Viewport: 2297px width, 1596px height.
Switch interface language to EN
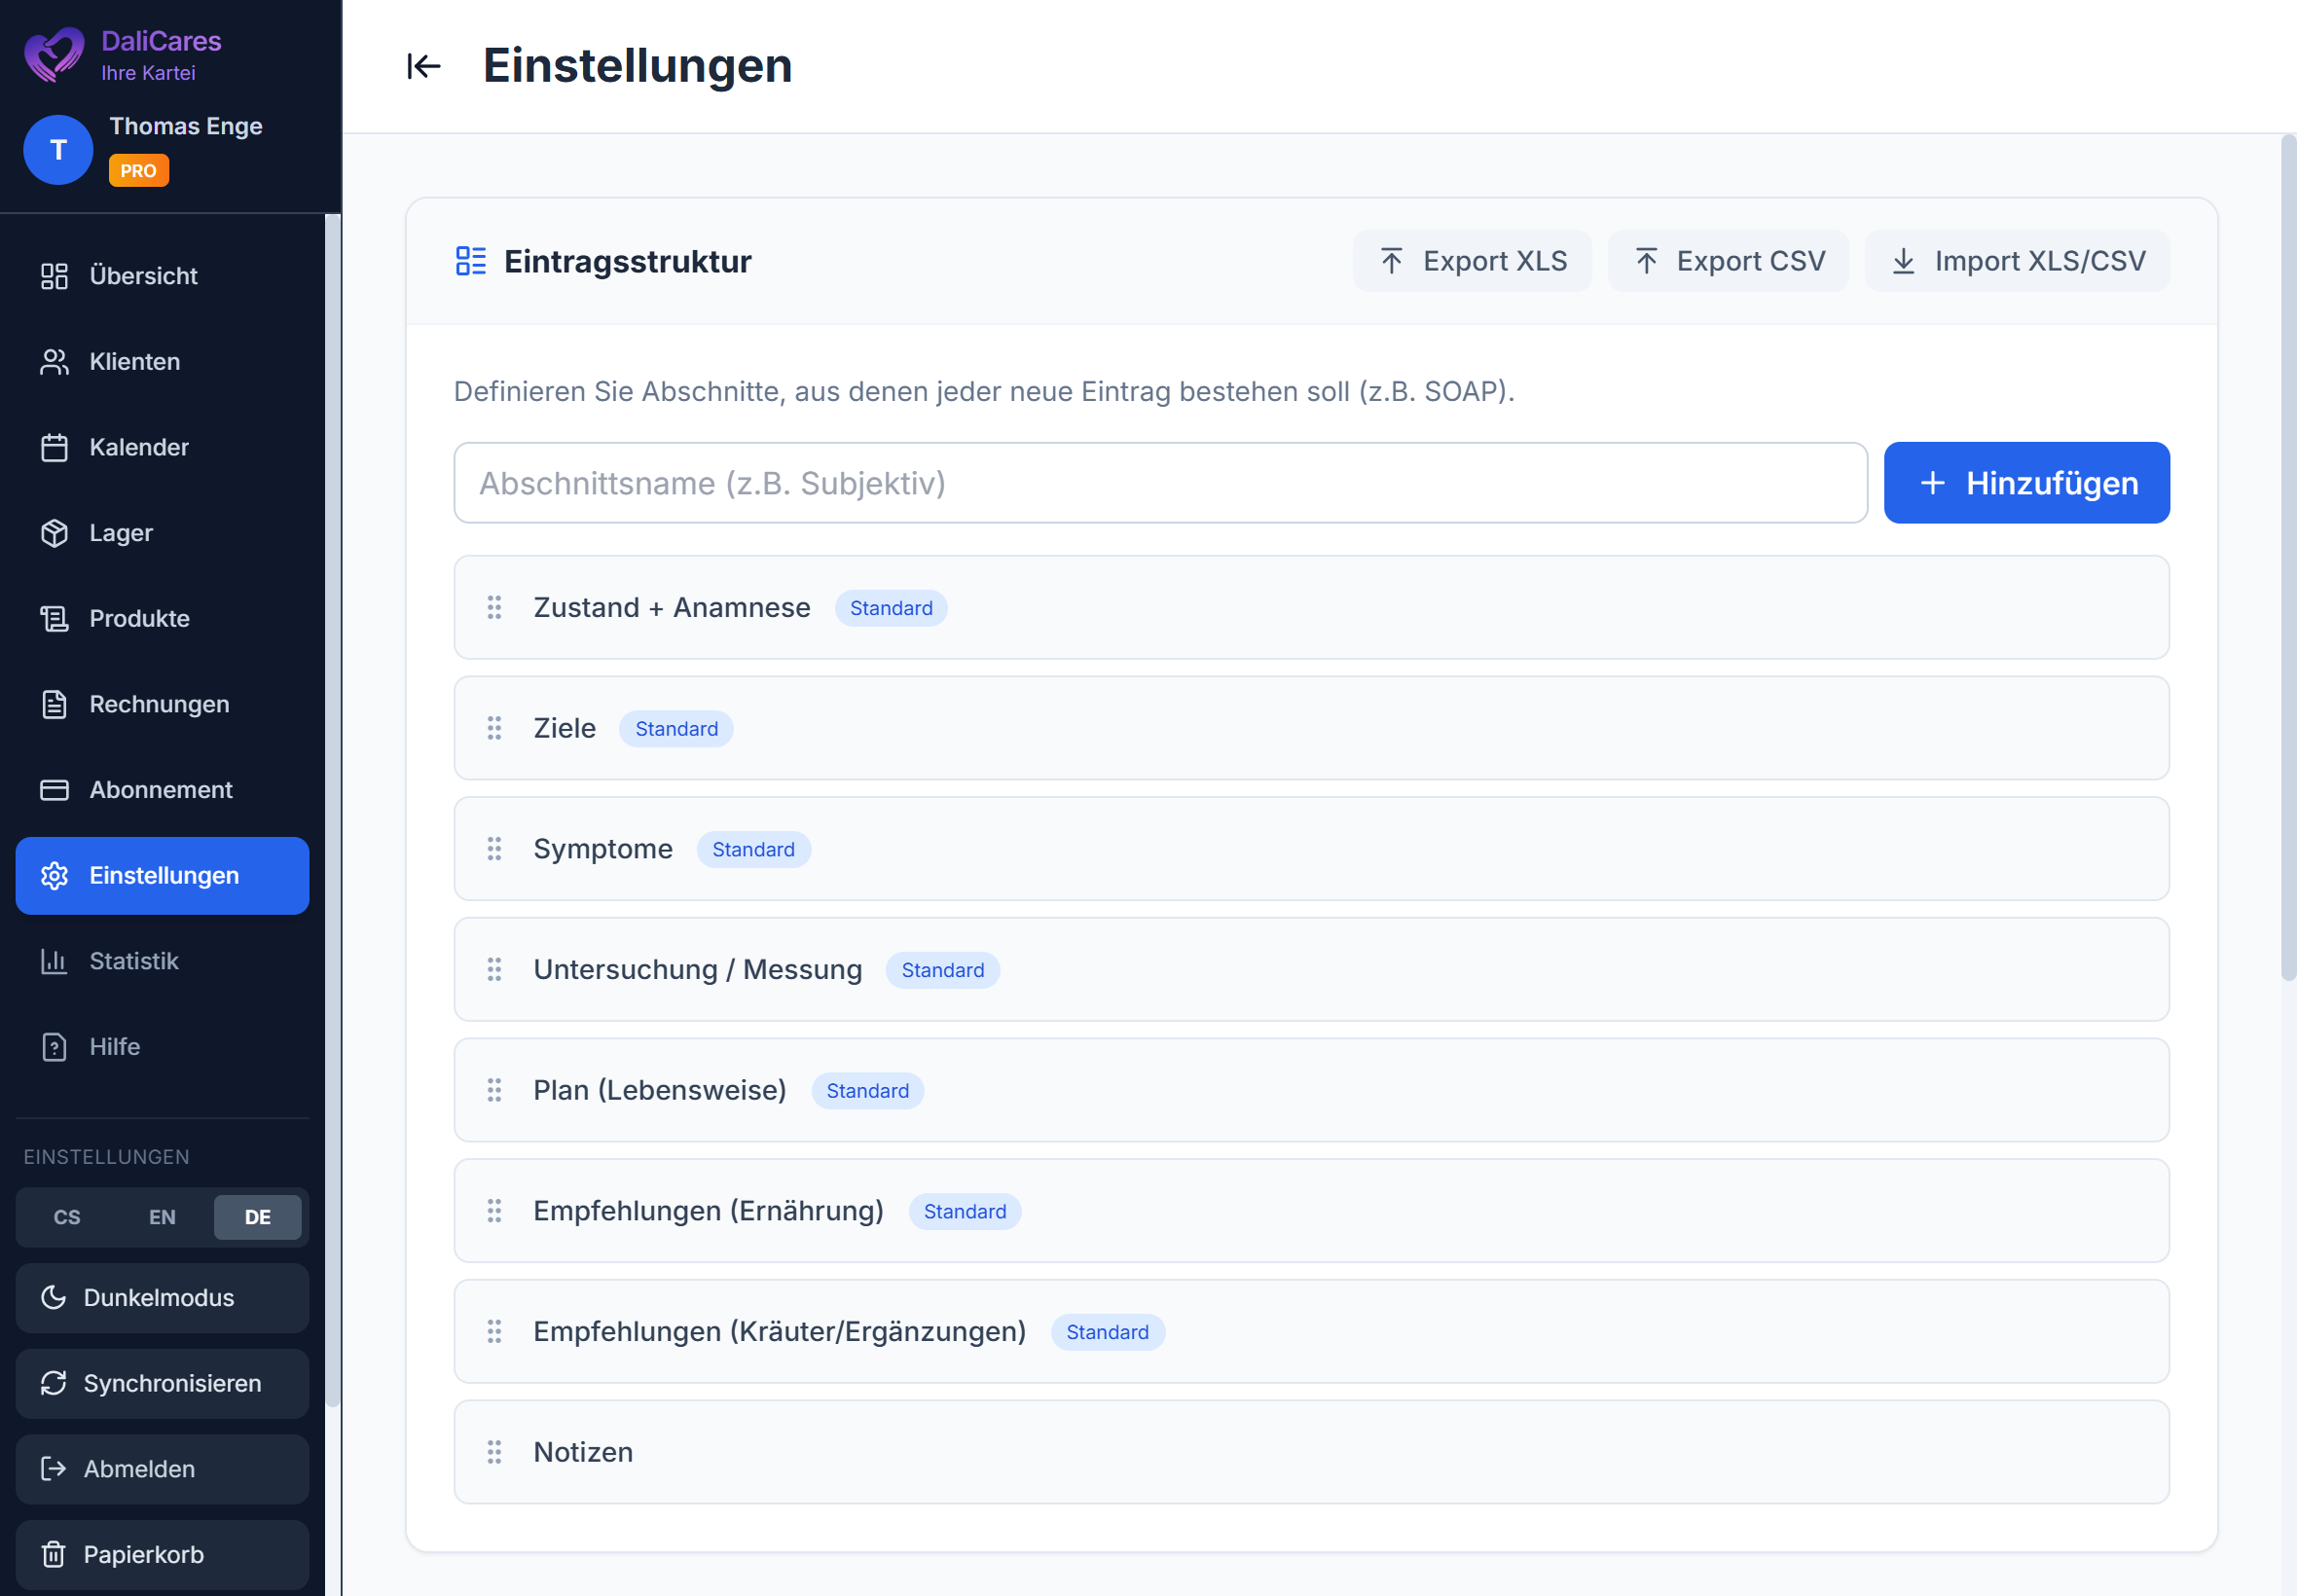point(161,1217)
